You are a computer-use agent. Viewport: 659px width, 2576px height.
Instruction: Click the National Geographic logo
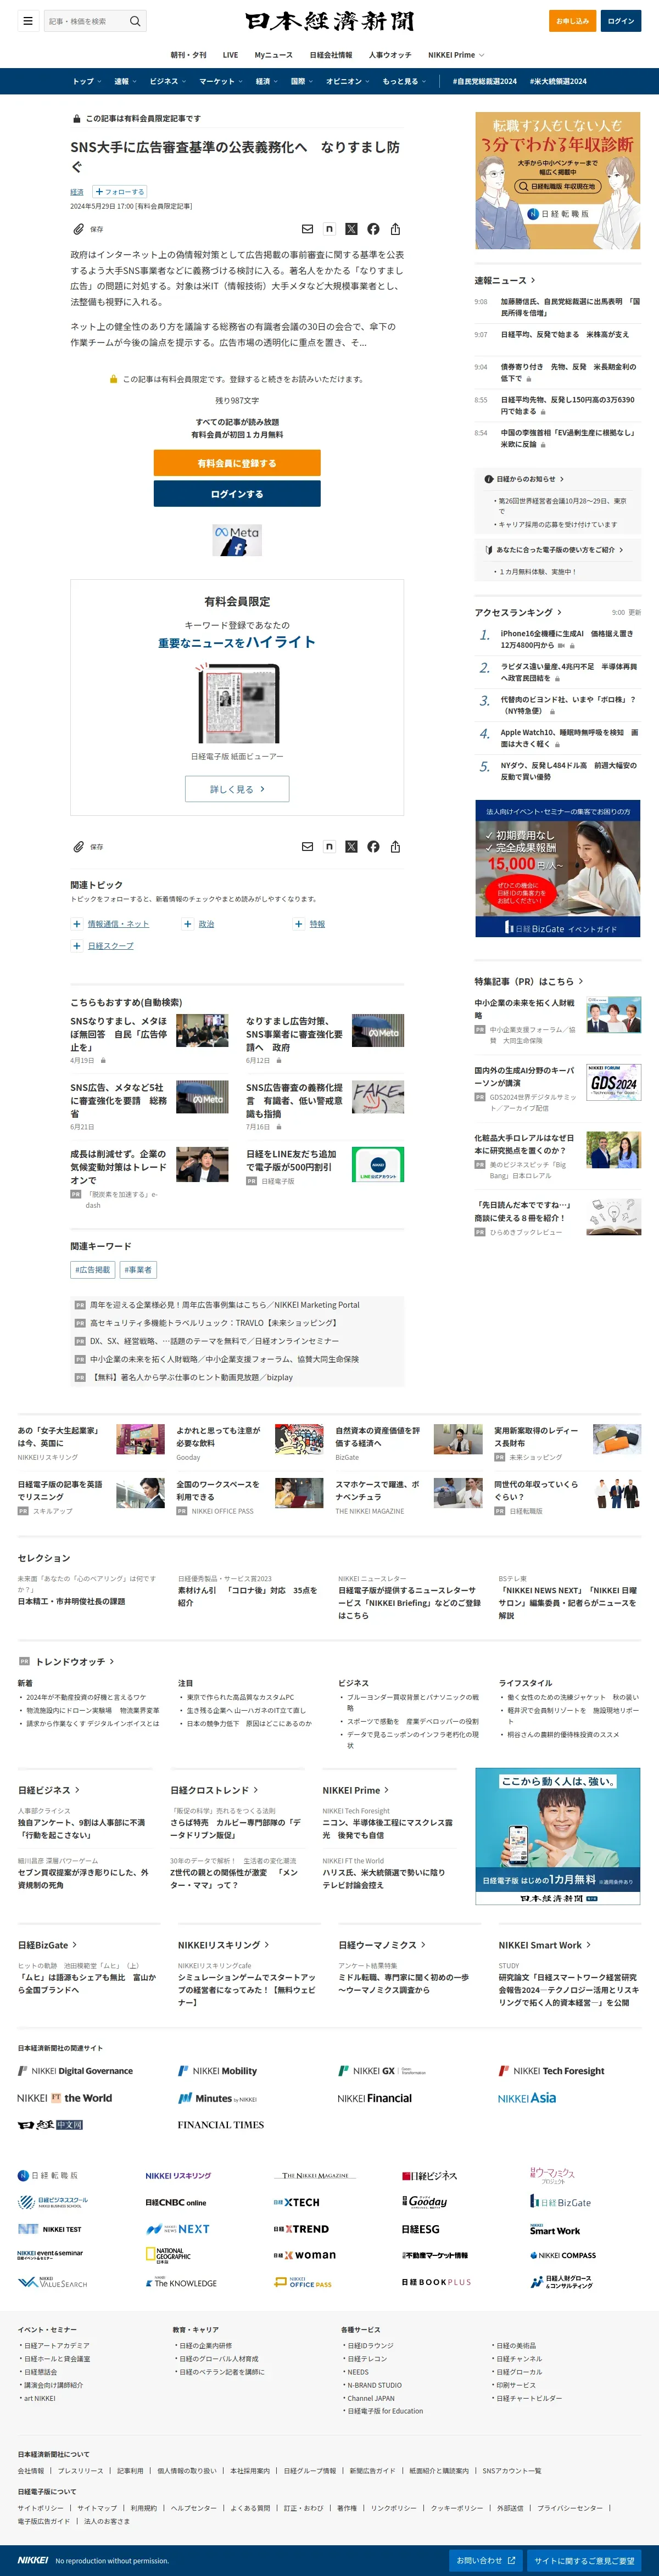[167, 2256]
